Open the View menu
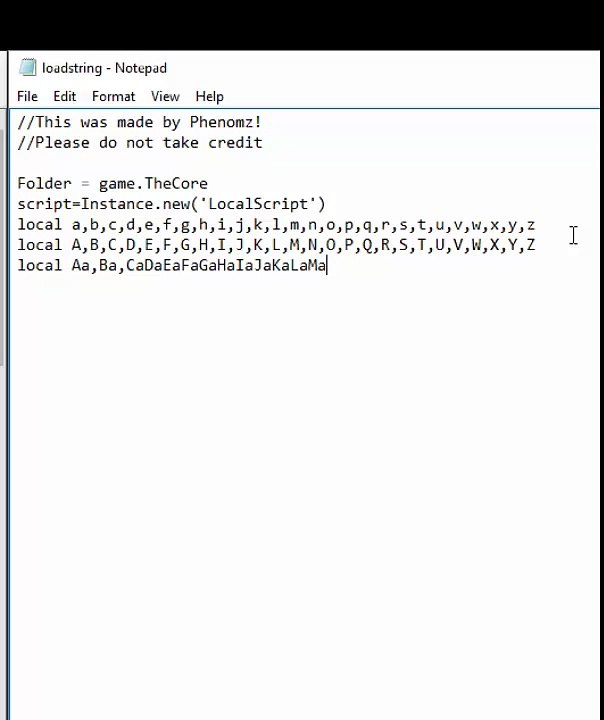604x720 pixels. 165,96
